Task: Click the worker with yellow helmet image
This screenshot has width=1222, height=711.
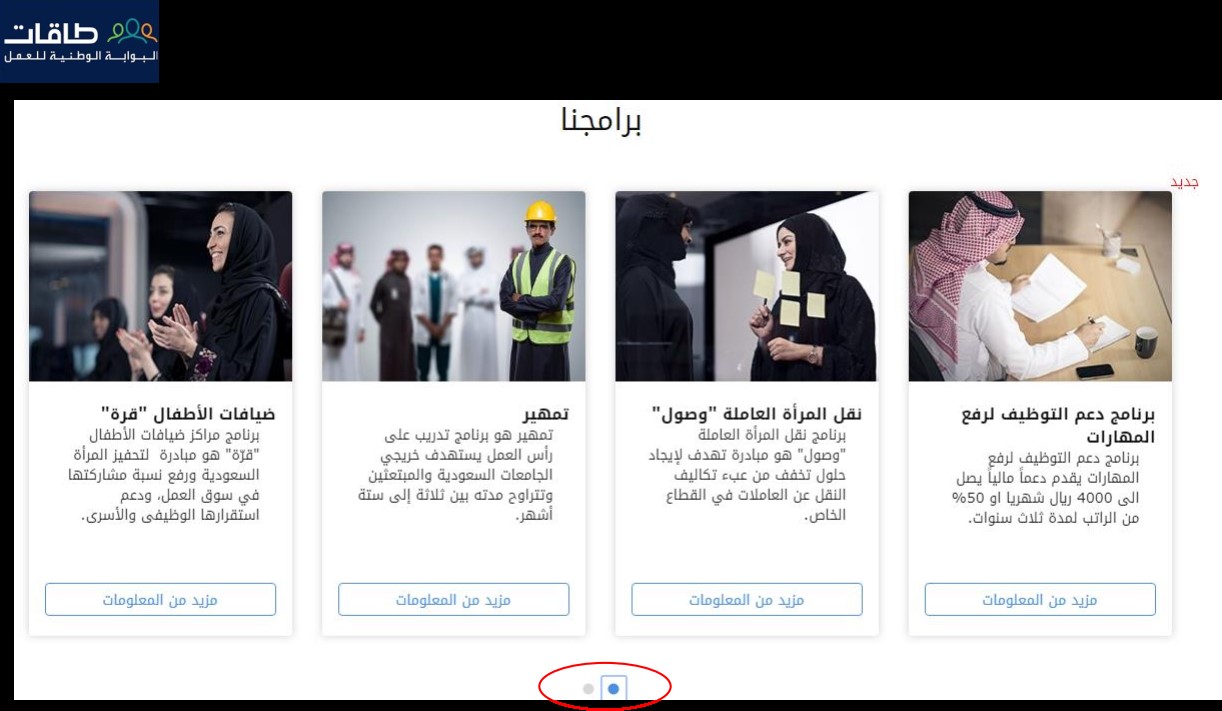Action: 453,286
